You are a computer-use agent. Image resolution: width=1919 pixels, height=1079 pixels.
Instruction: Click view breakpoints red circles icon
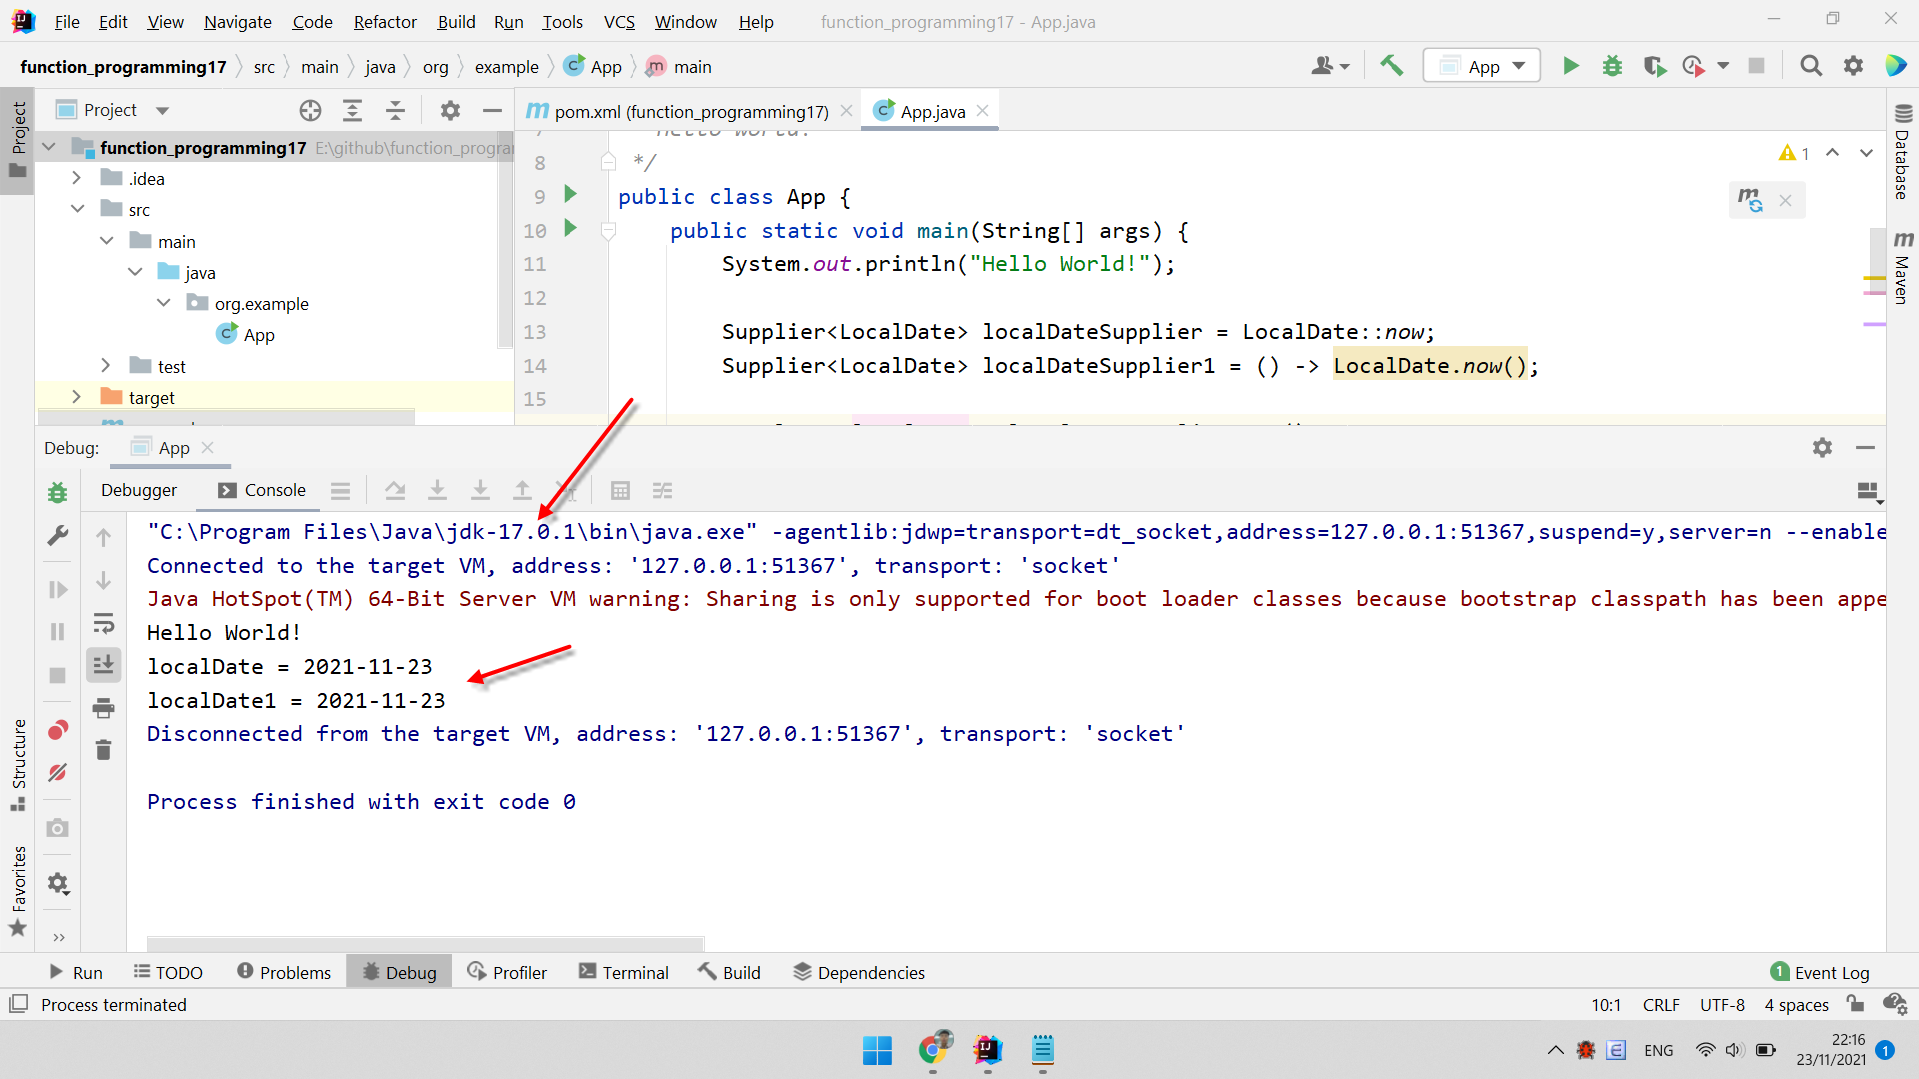click(x=57, y=730)
